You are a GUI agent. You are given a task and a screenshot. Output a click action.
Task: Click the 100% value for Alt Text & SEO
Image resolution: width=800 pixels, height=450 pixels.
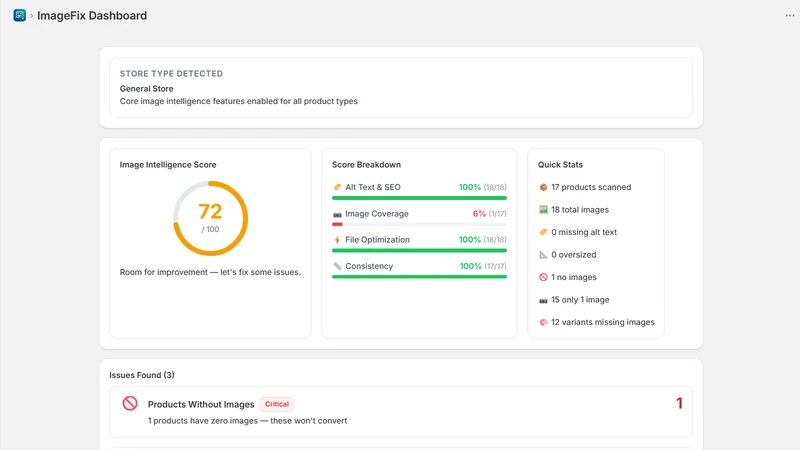coord(469,187)
